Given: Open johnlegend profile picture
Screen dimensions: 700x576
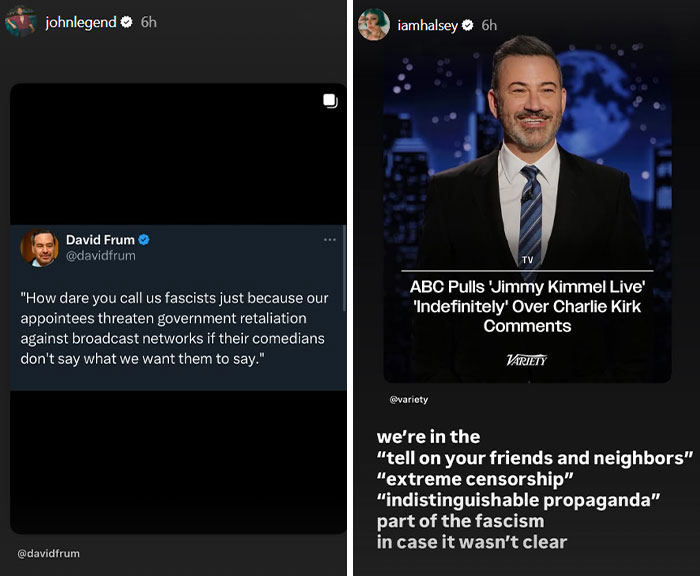Looking at the screenshot, I should 21,21.
